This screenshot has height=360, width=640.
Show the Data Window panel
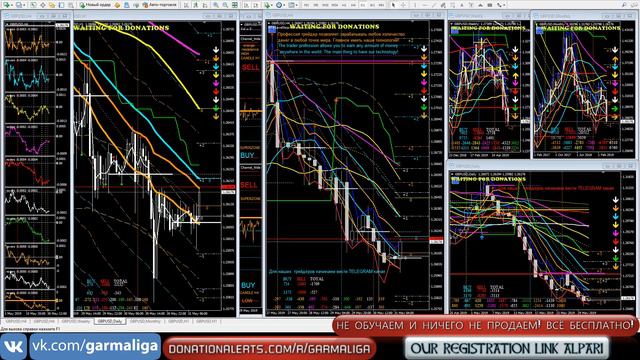[x=42, y=5]
